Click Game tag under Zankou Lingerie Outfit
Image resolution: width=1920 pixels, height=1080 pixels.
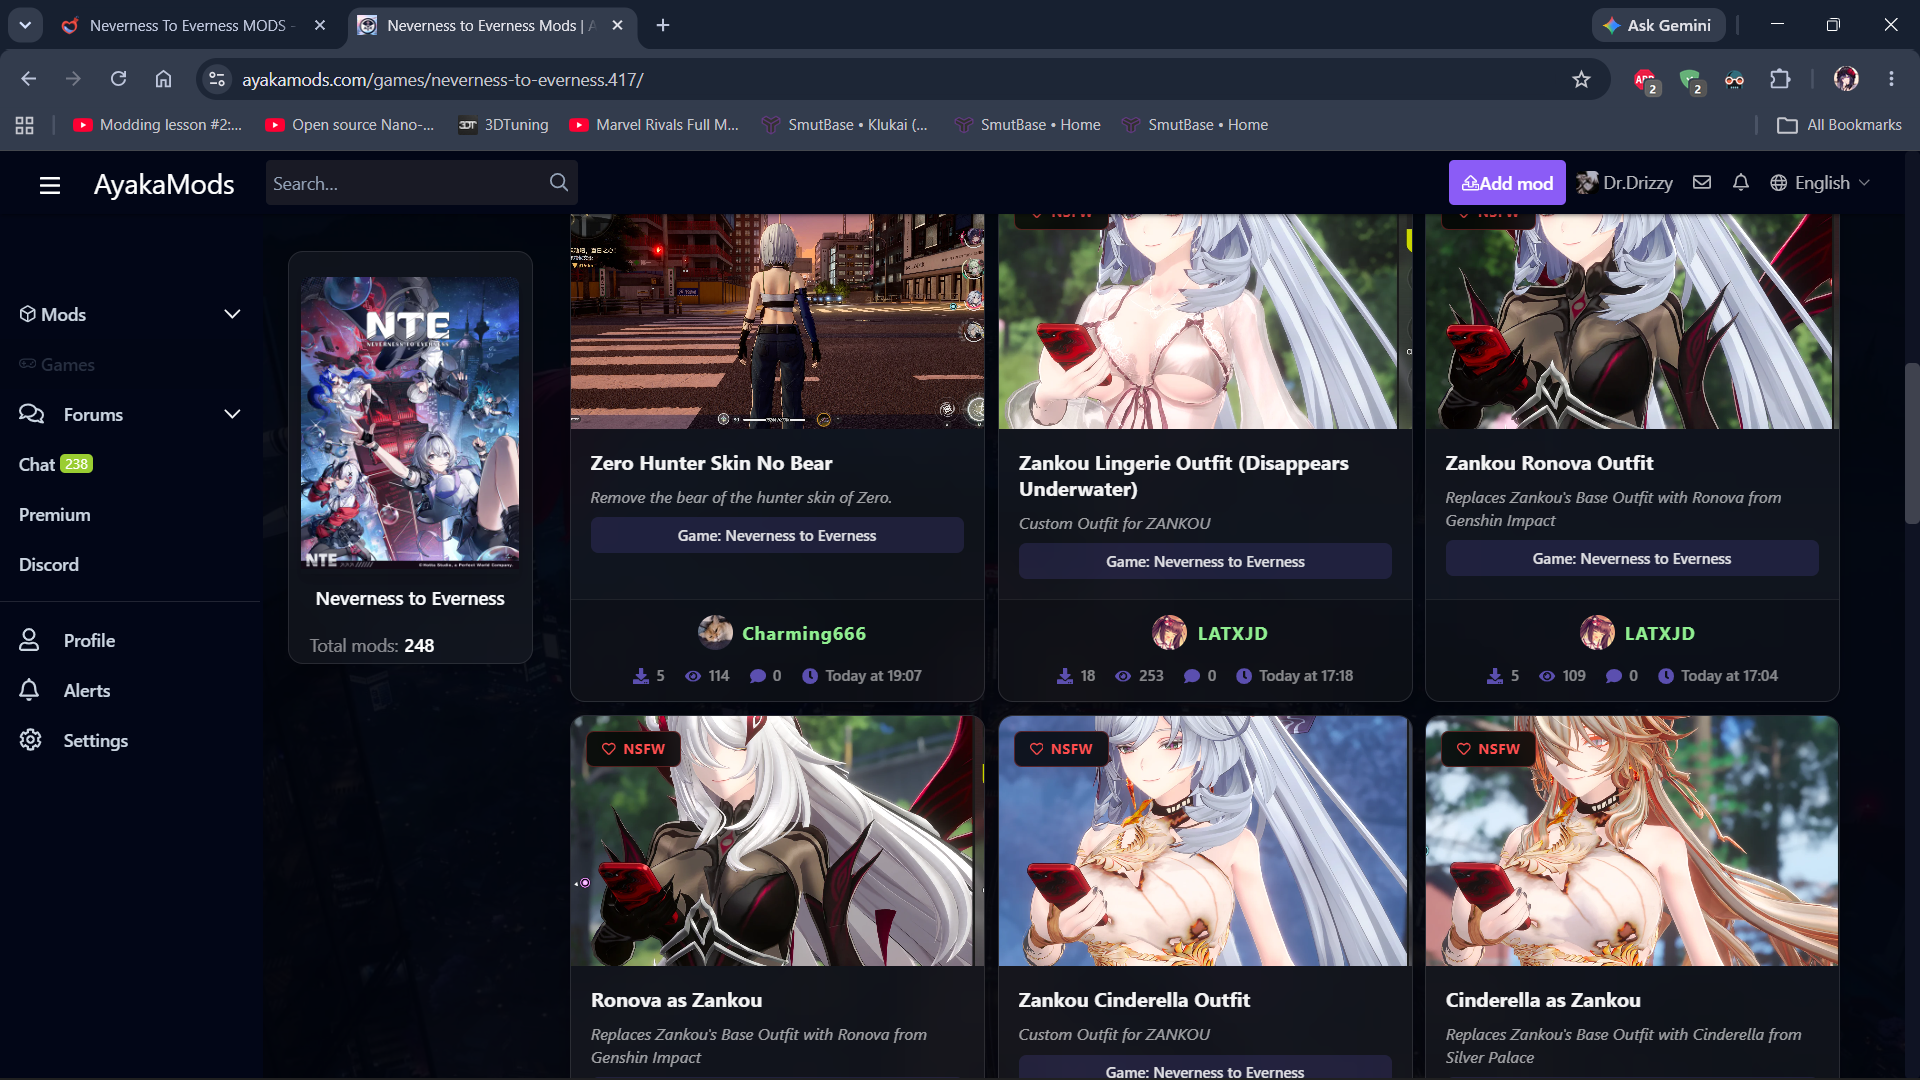coord(1205,561)
